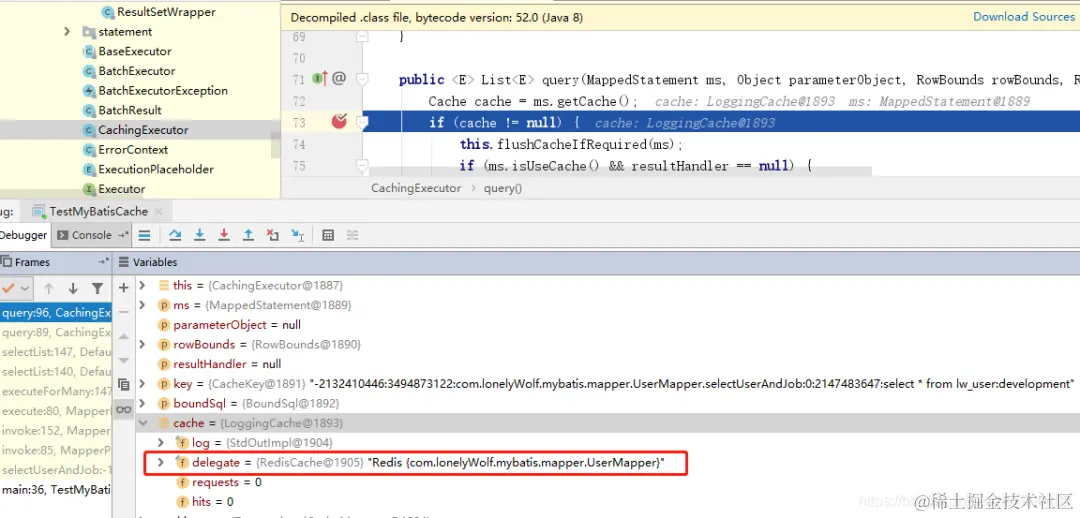This screenshot has width=1080, height=518.
Task: Click the implements-method gutter icon on line 71
Action: tap(319, 79)
